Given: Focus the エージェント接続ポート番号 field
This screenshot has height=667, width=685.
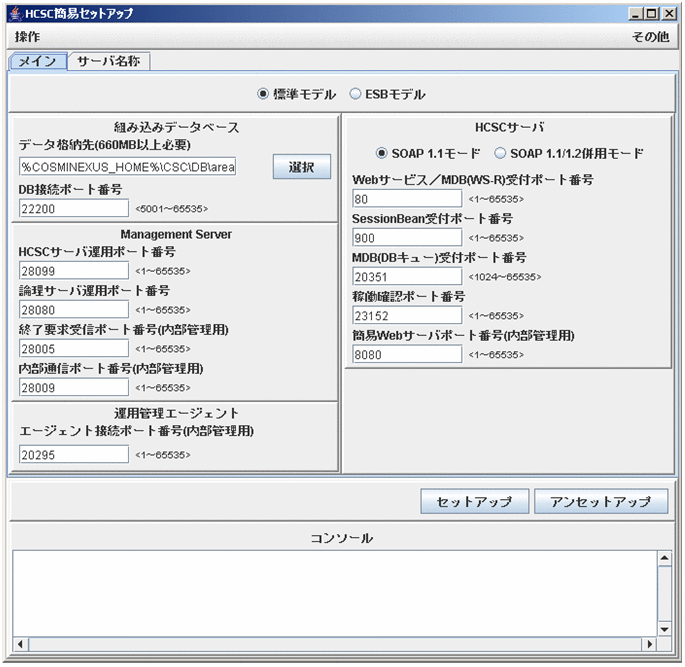Looking at the screenshot, I should [x=74, y=455].
